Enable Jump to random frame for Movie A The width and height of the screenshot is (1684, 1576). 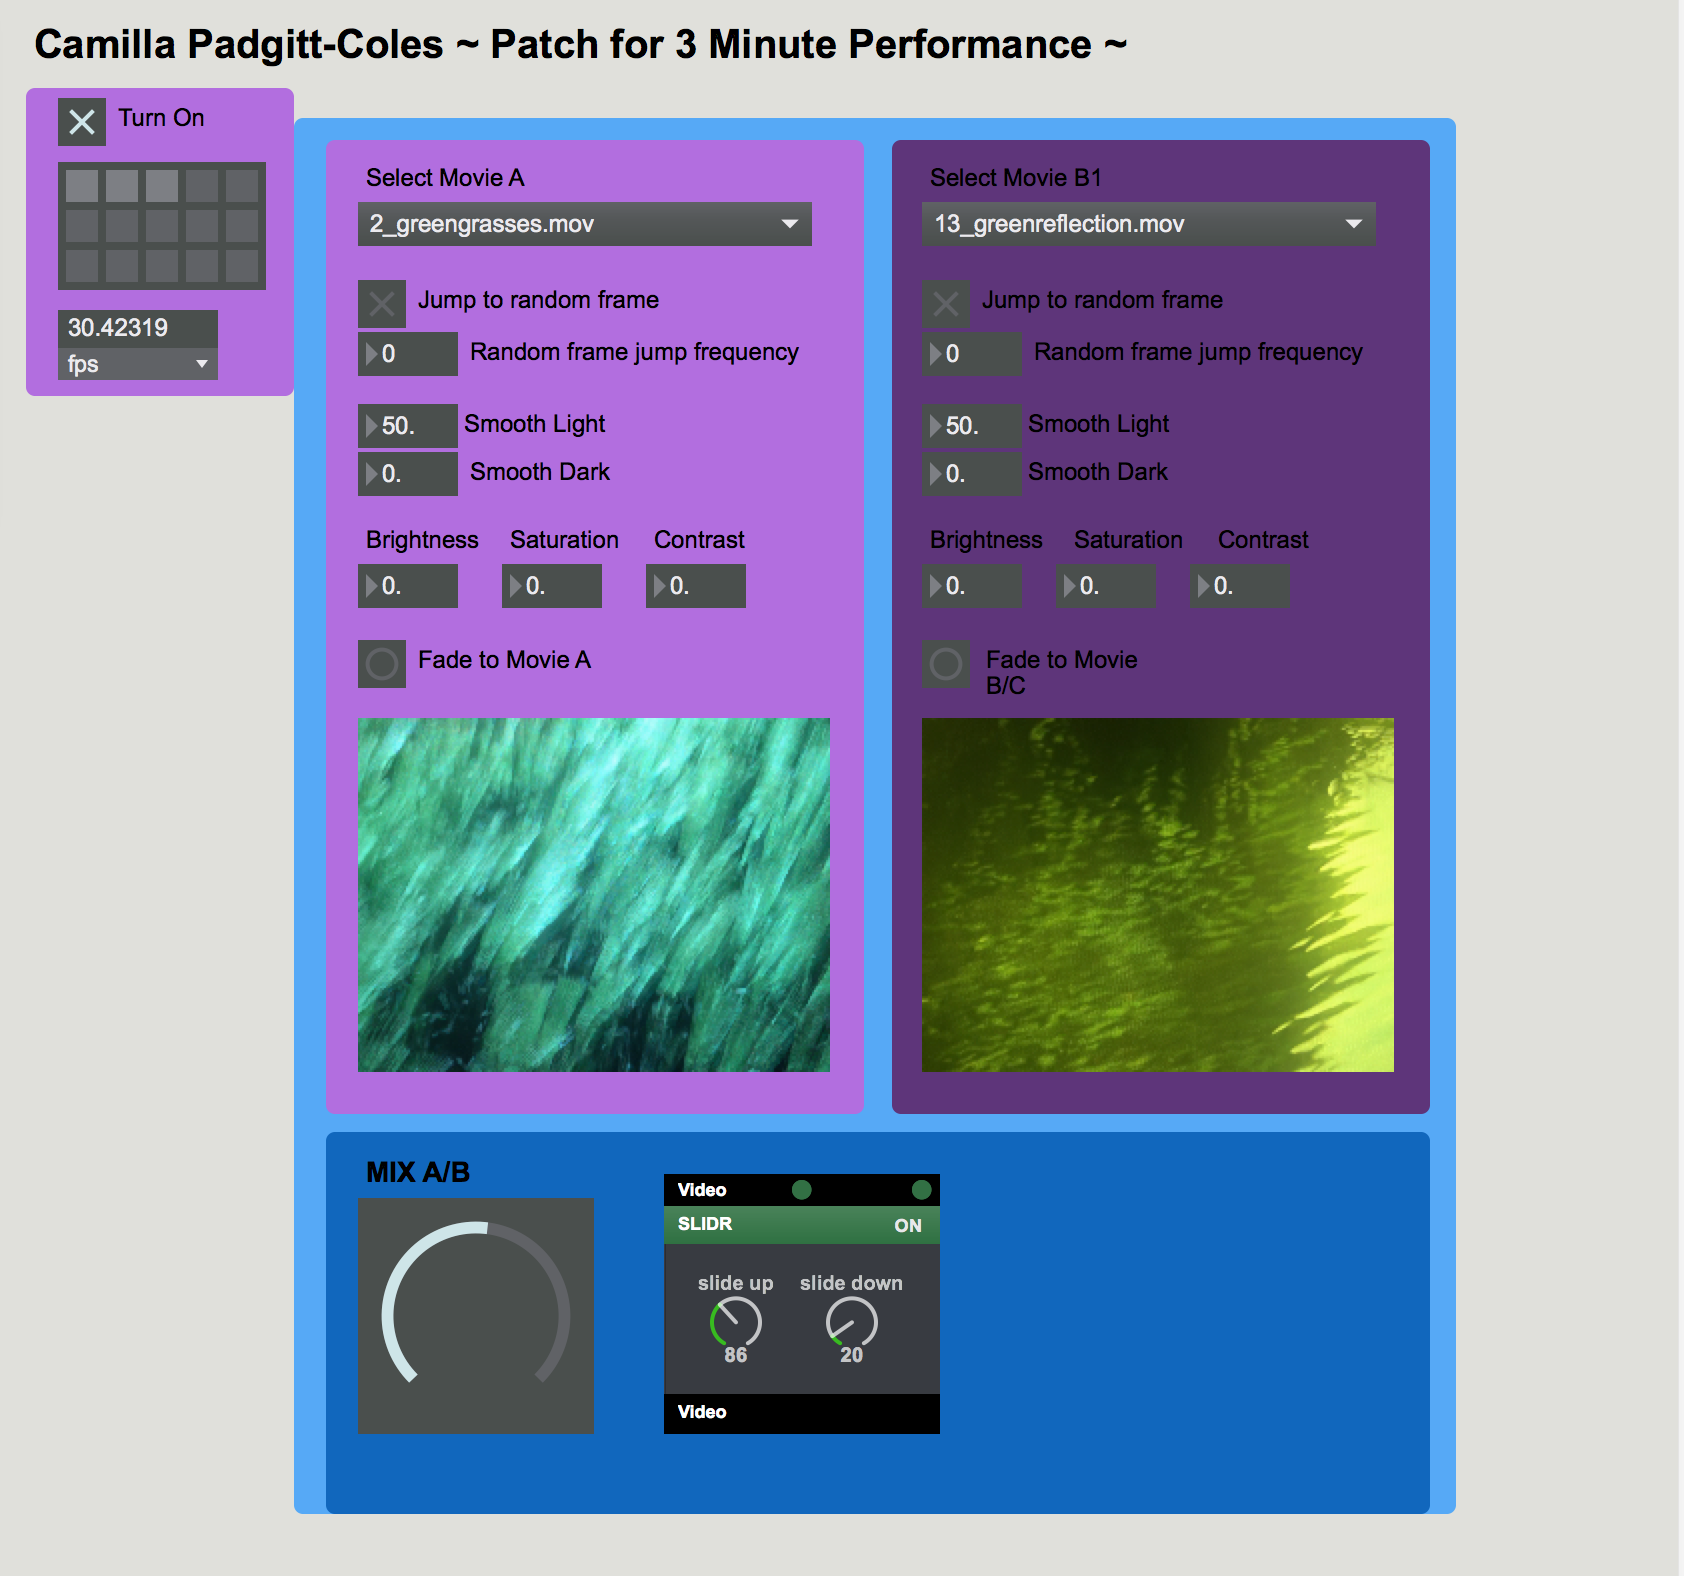point(382,304)
